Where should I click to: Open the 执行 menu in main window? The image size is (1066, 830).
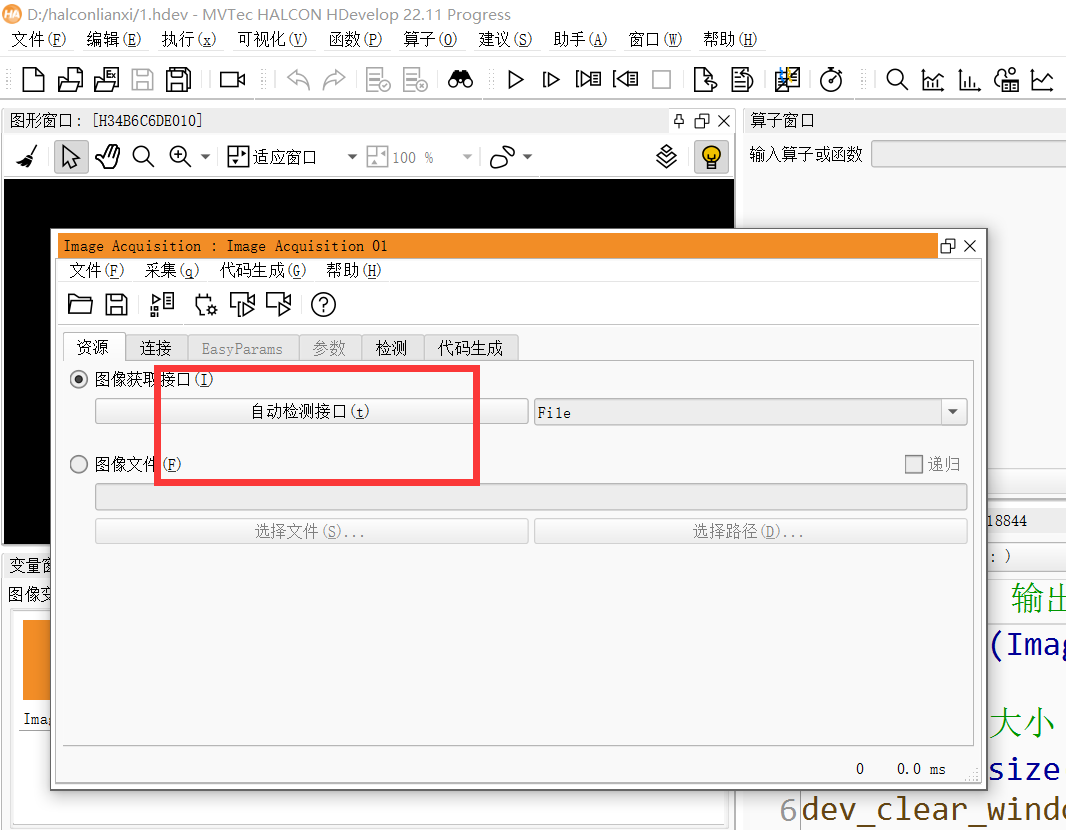(x=188, y=39)
